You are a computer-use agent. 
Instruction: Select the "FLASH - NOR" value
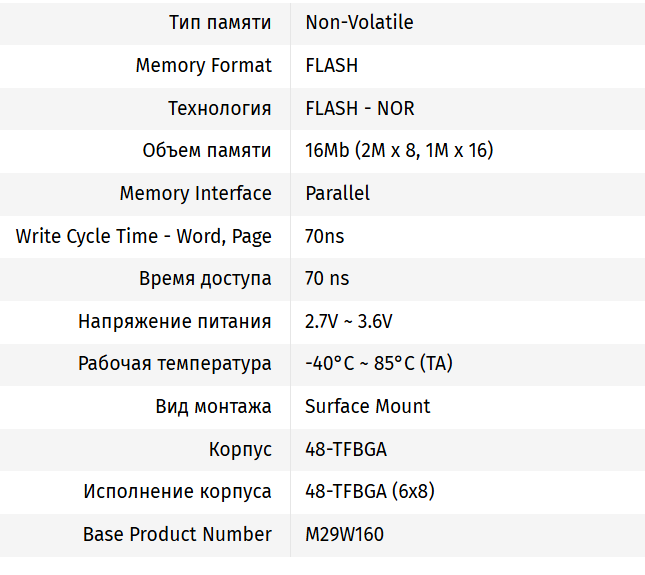(360, 109)
